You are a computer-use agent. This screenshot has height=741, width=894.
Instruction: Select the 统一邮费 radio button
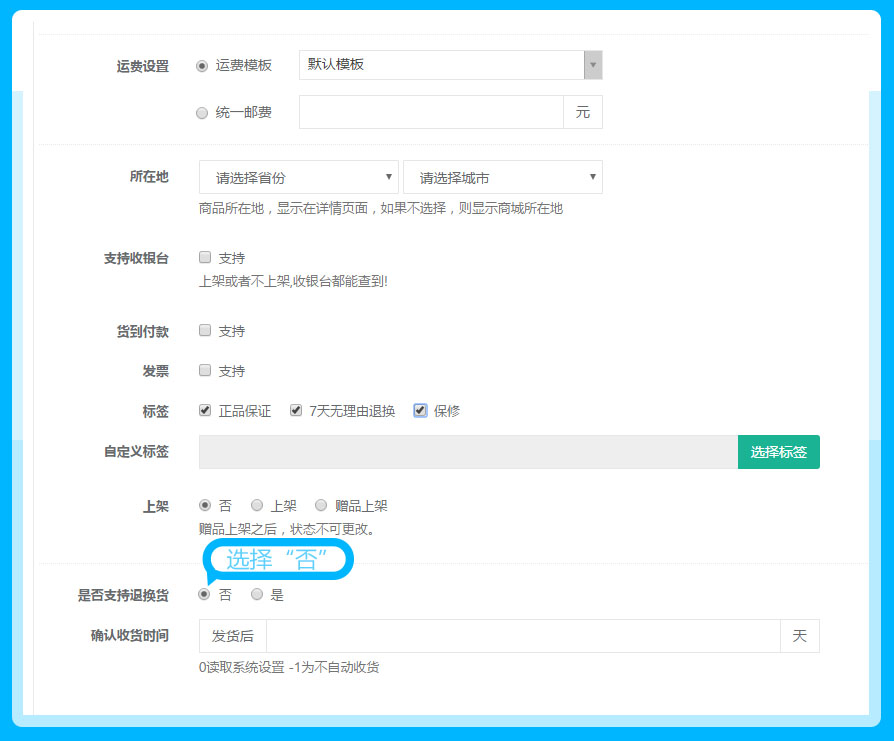(202, 113)
